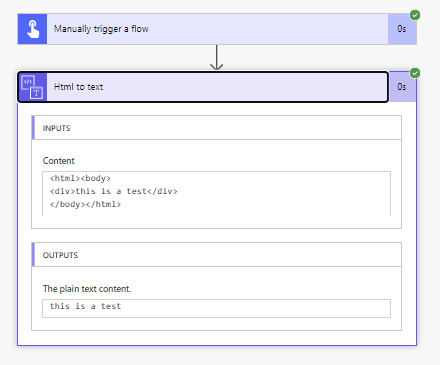Screen dimensions: 440x365
Task: Click the INPUTS section header
Action: pyautogui.click(x=216, y=128)
